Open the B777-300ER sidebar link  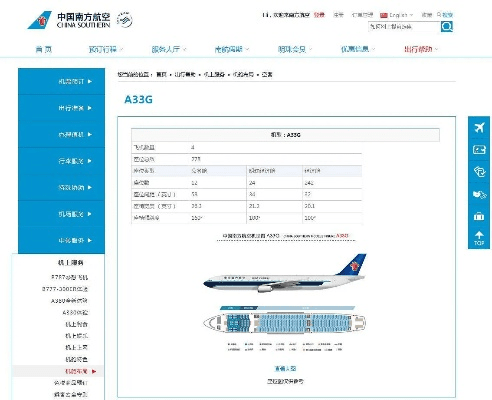[x=65, y=289]
